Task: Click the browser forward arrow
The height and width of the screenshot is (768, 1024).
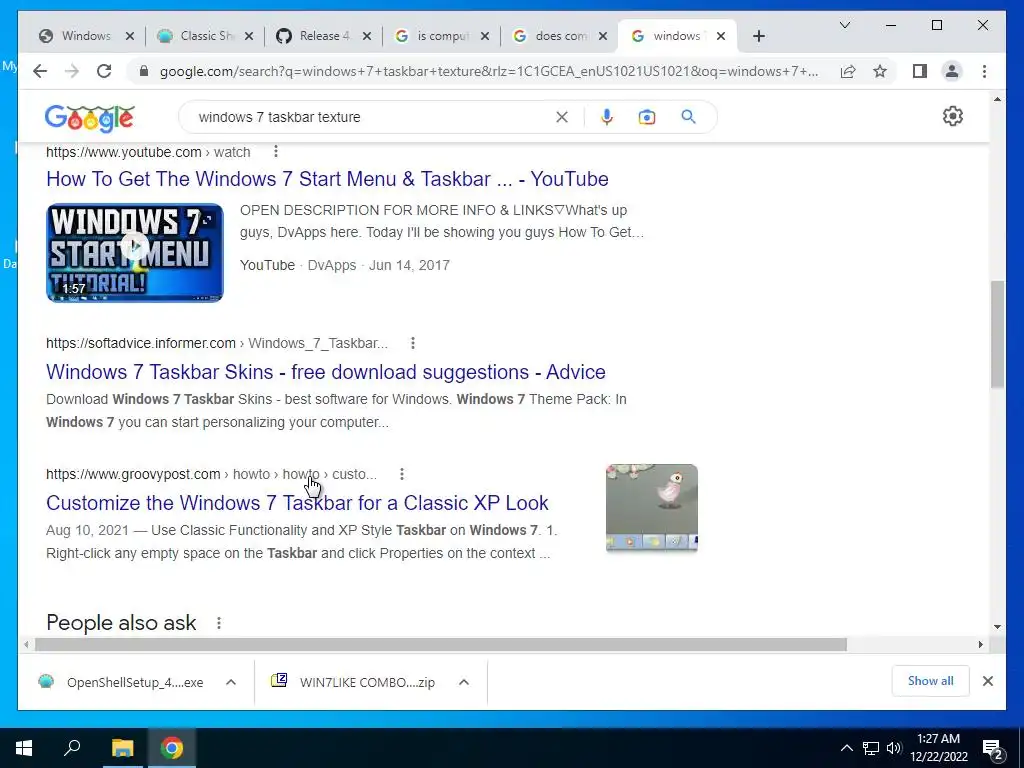Action: tap(72, 71)
